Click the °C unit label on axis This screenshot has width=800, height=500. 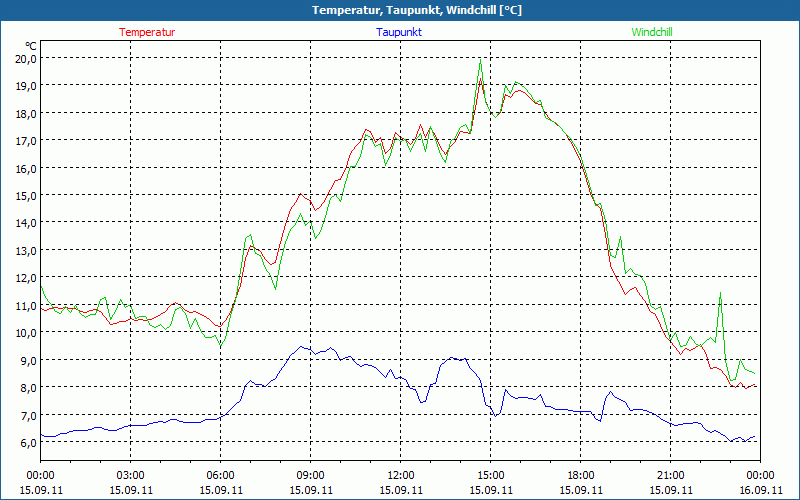pos(30,46)
